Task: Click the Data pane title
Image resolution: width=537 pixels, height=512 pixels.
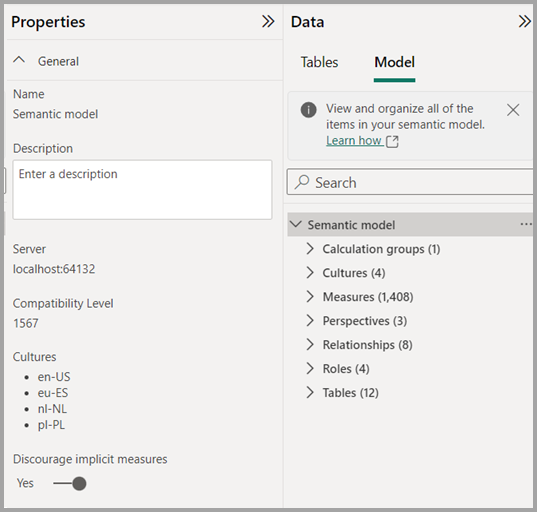Action: click(x=307, y=22)
